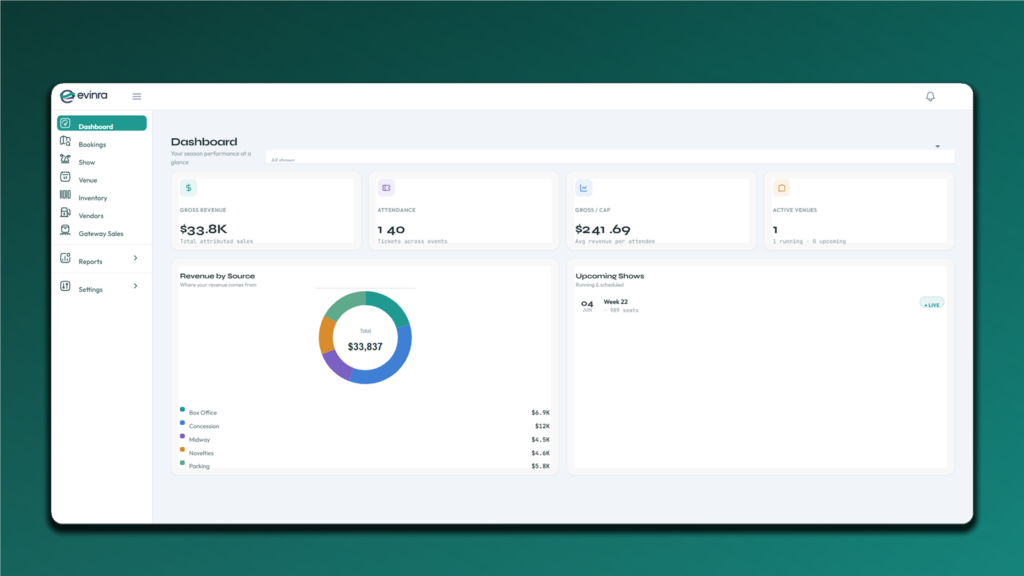
Task: Go to the Show page
Action: [87, 162]
